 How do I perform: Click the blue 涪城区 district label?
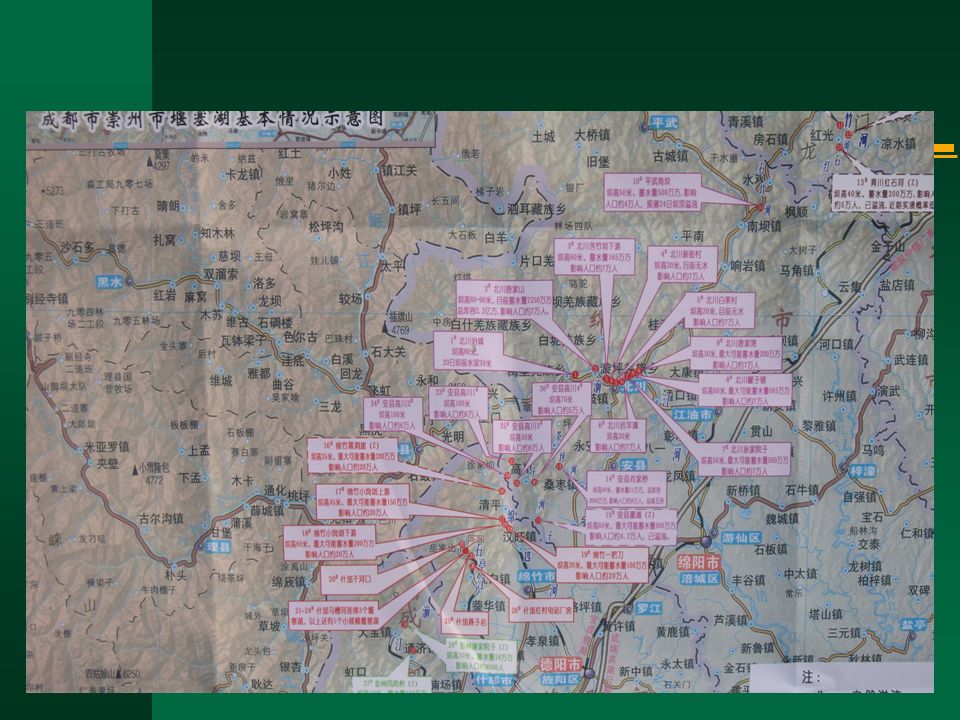tap(699, 579)
